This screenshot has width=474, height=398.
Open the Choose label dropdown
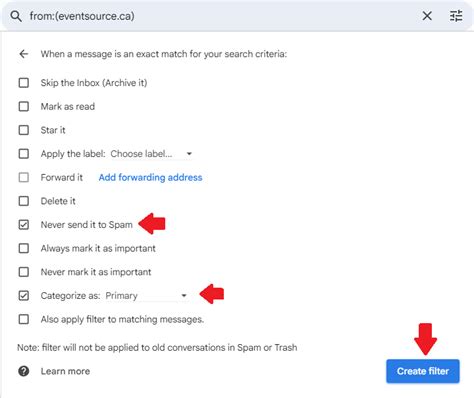pos(151,154)
